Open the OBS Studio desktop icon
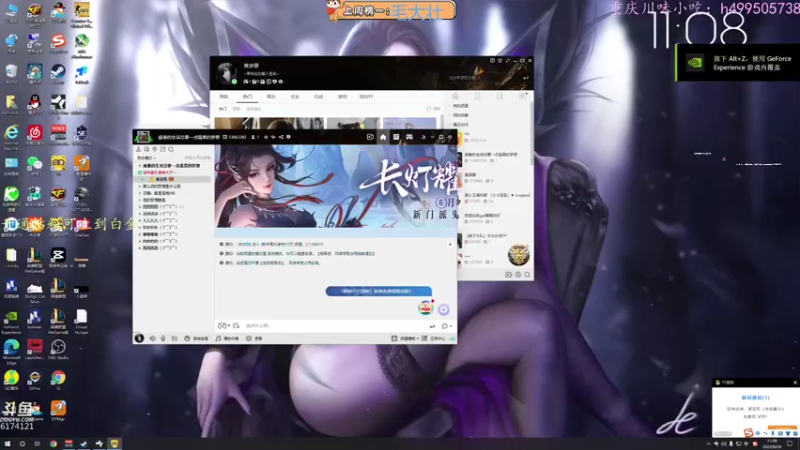The height and width of the screenshot is (450, 800). (58, 349)
